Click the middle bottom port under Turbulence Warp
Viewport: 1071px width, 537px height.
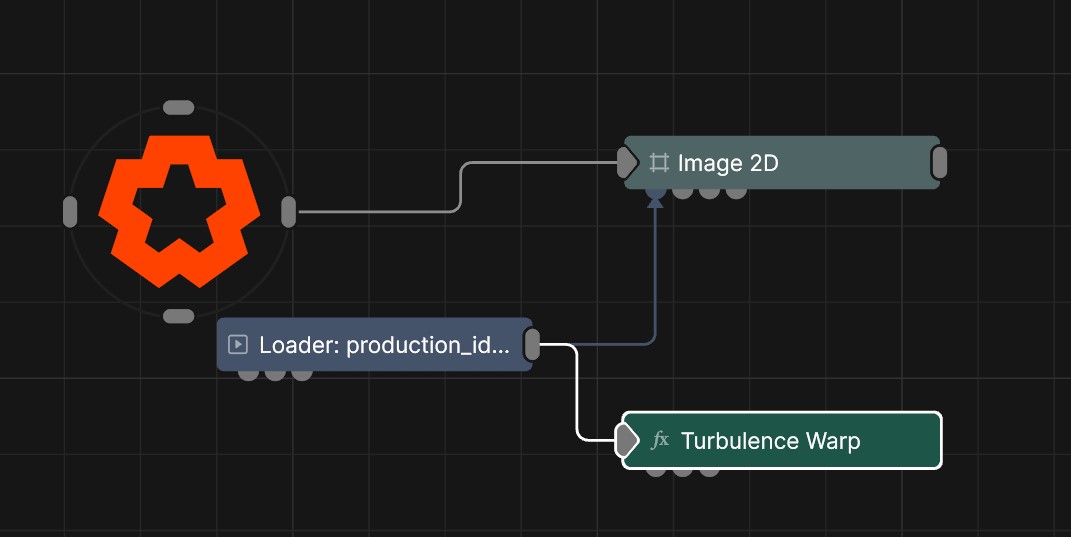682,471
